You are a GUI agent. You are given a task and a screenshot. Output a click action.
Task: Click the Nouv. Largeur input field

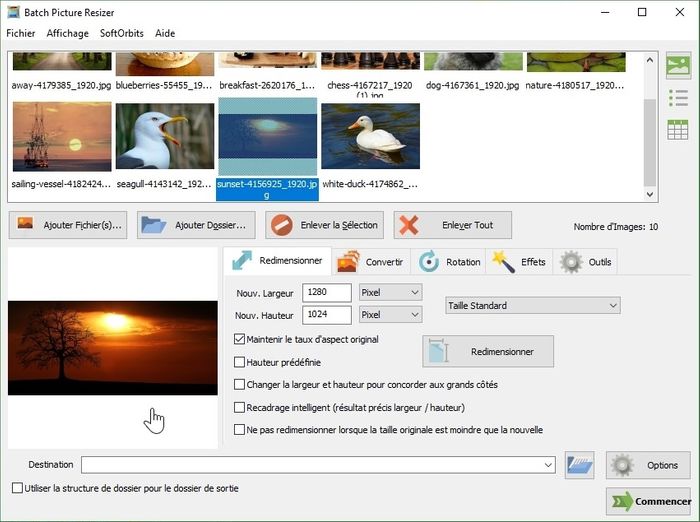point(326,292)
